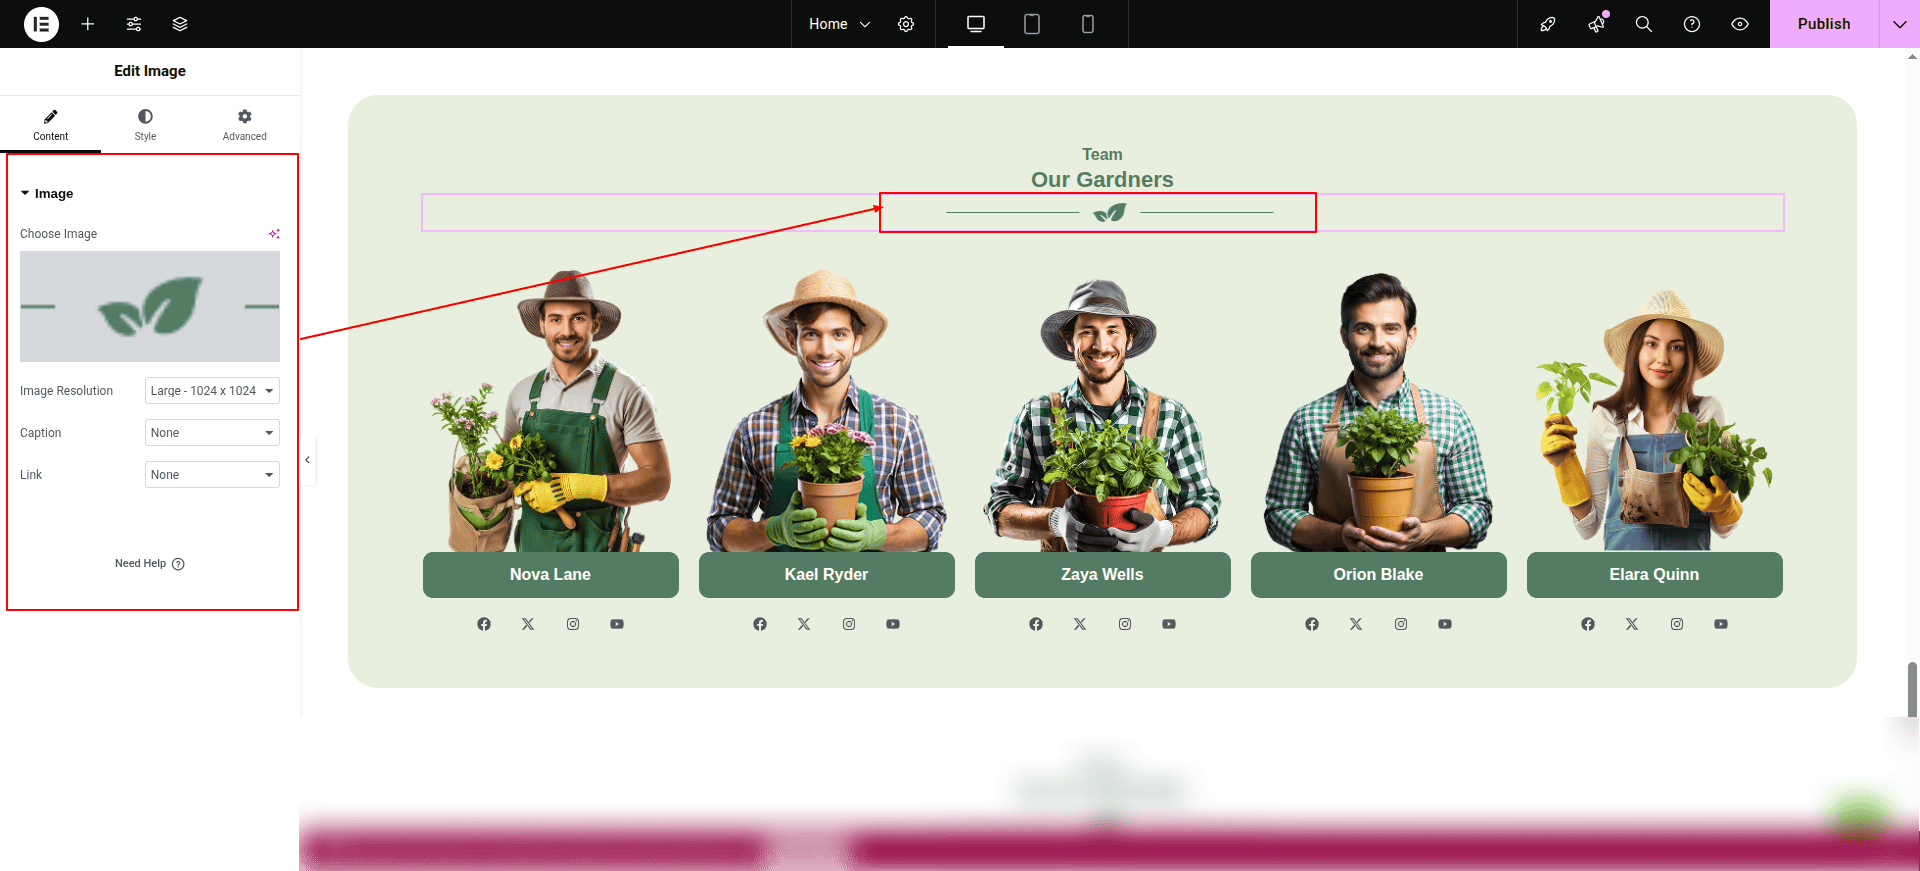Click Zaya Wells's Instagram icon
The height and width of the screenshot is (871, 1920).
[1125, 624]
